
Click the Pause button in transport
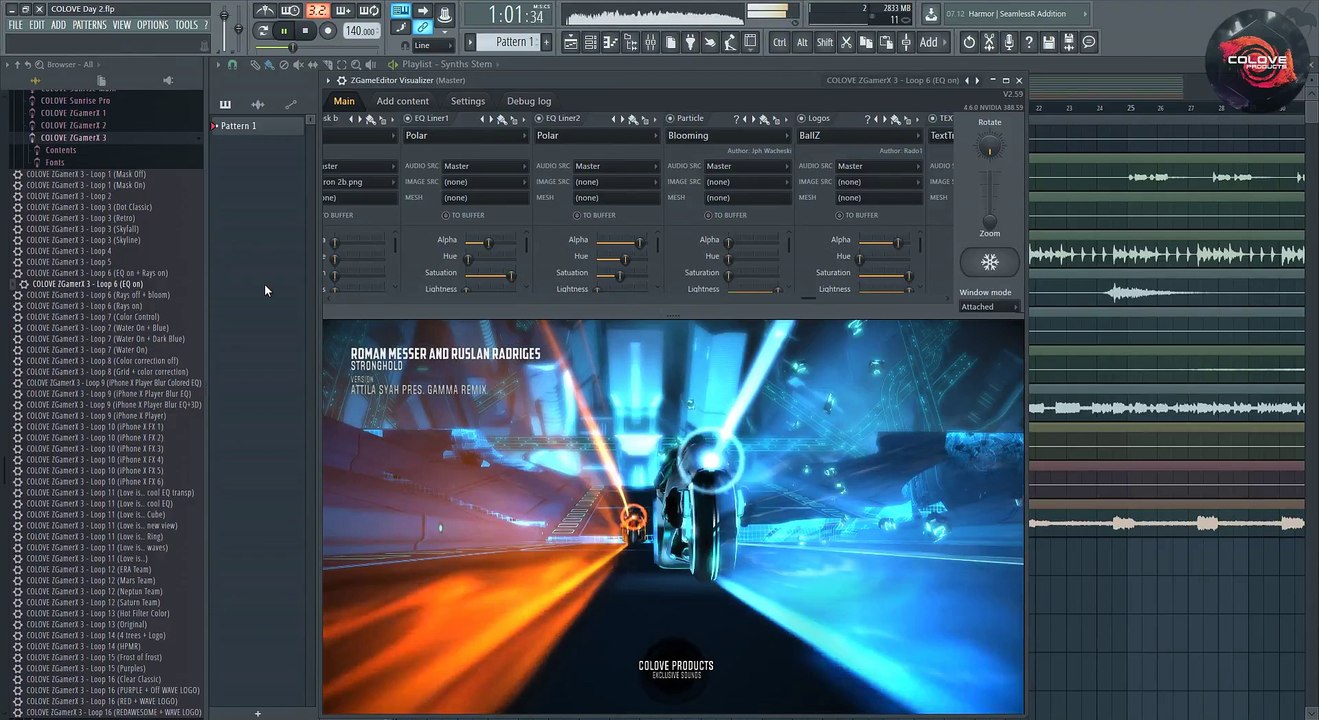284,31
